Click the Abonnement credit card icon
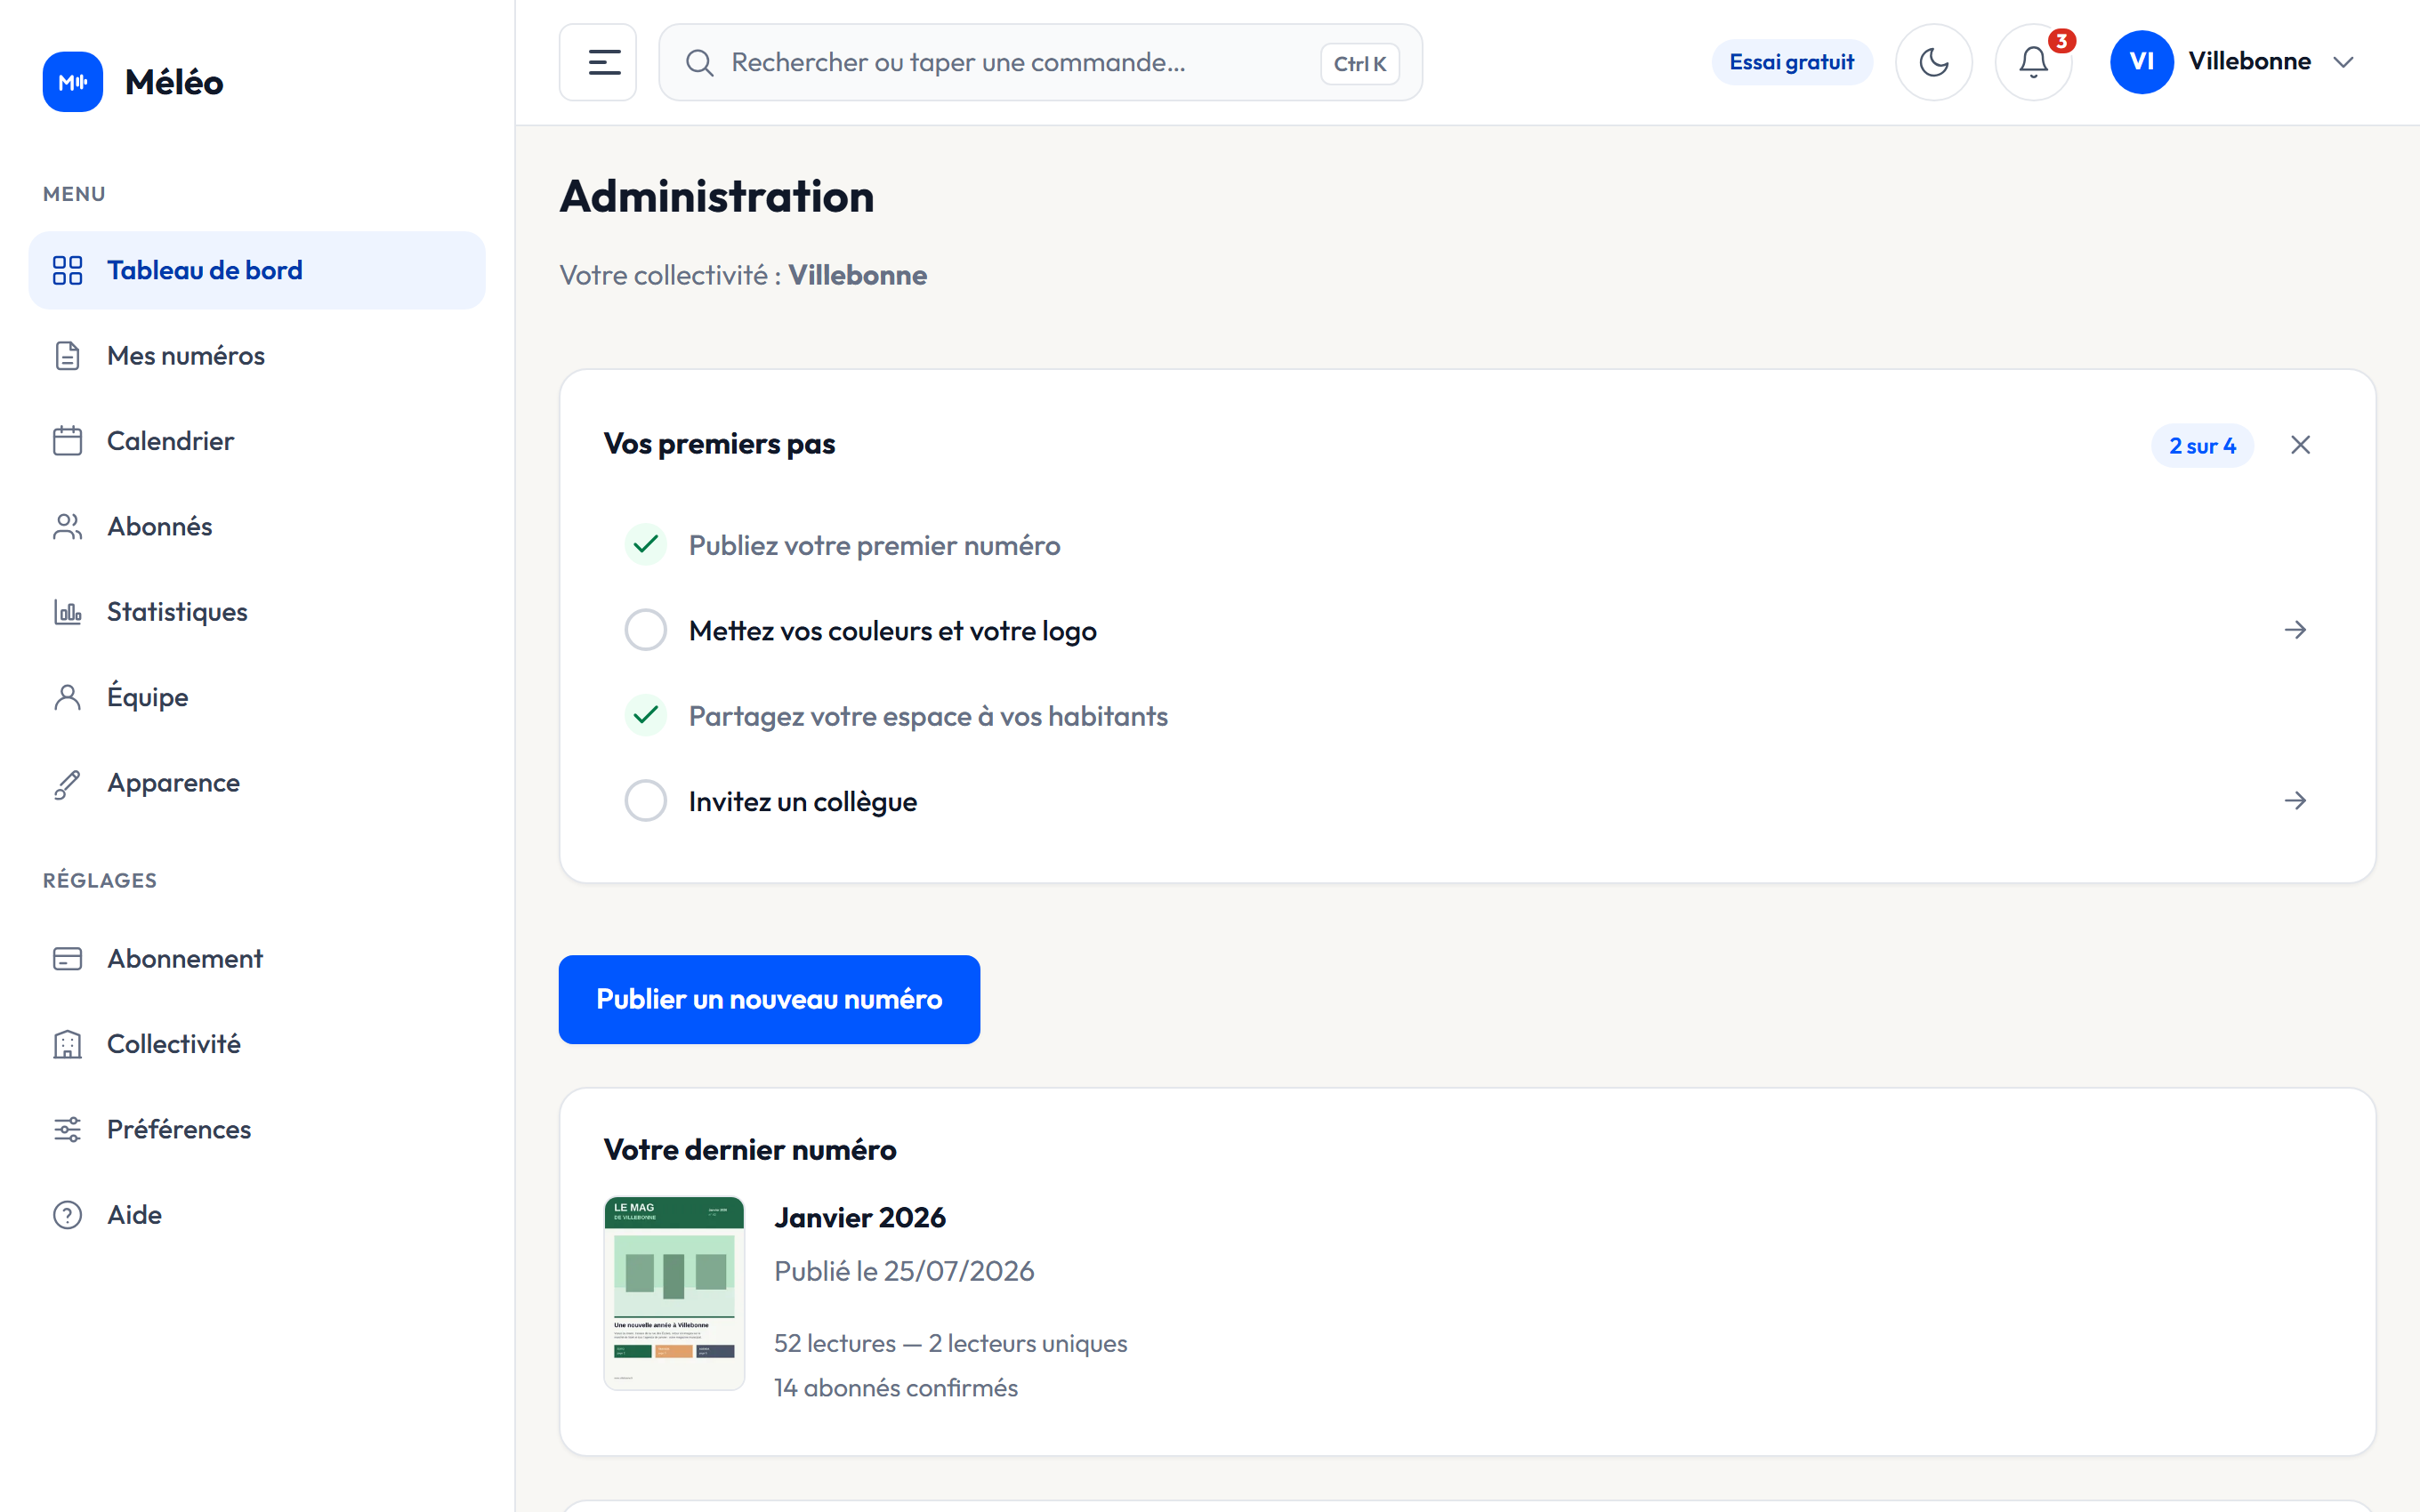Image resolution: width=2420 pixels, height=1512 pixels. [67, 959]
